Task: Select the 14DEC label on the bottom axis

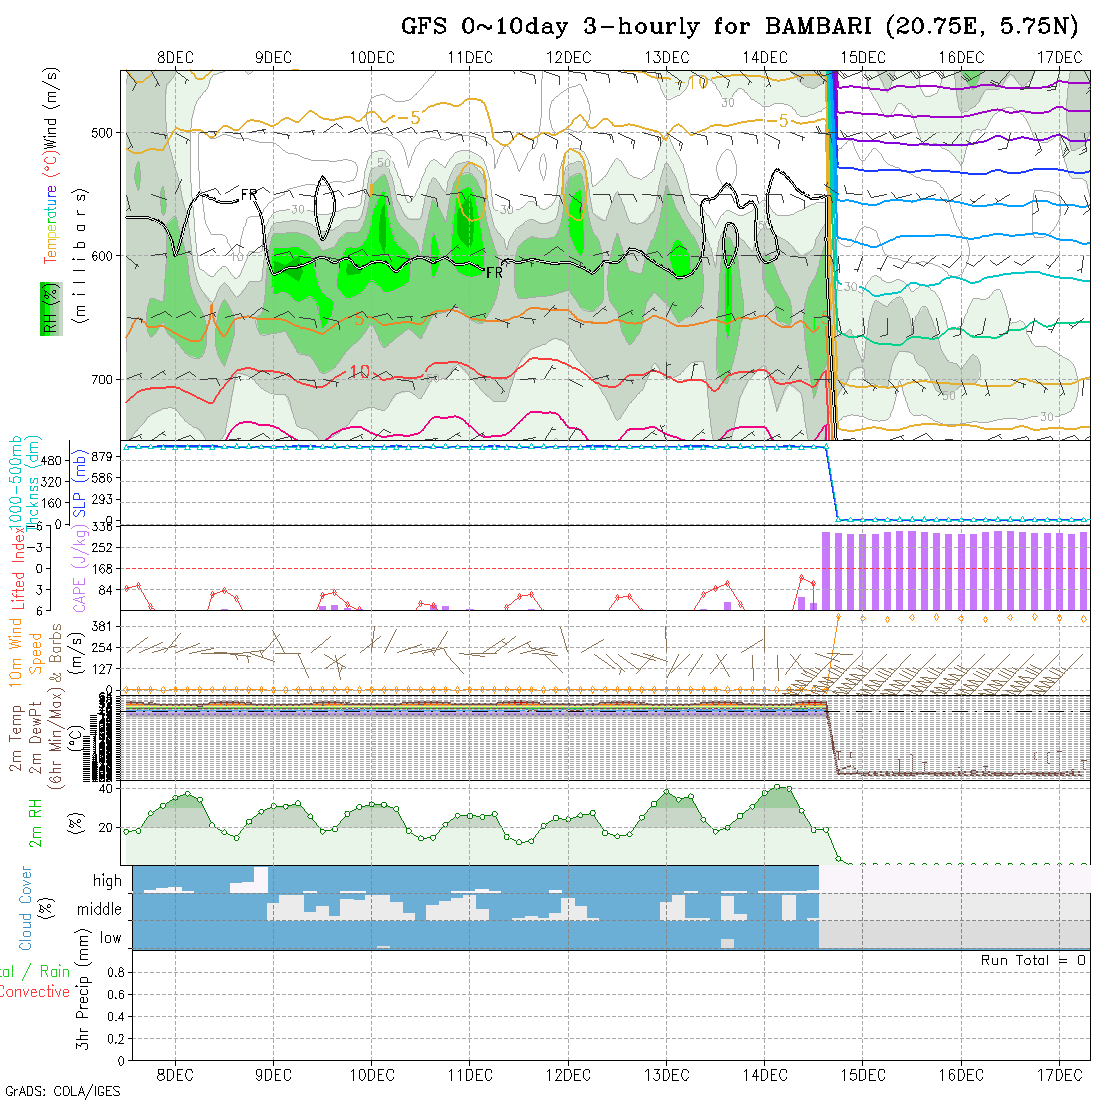Action: [764, 1075]
